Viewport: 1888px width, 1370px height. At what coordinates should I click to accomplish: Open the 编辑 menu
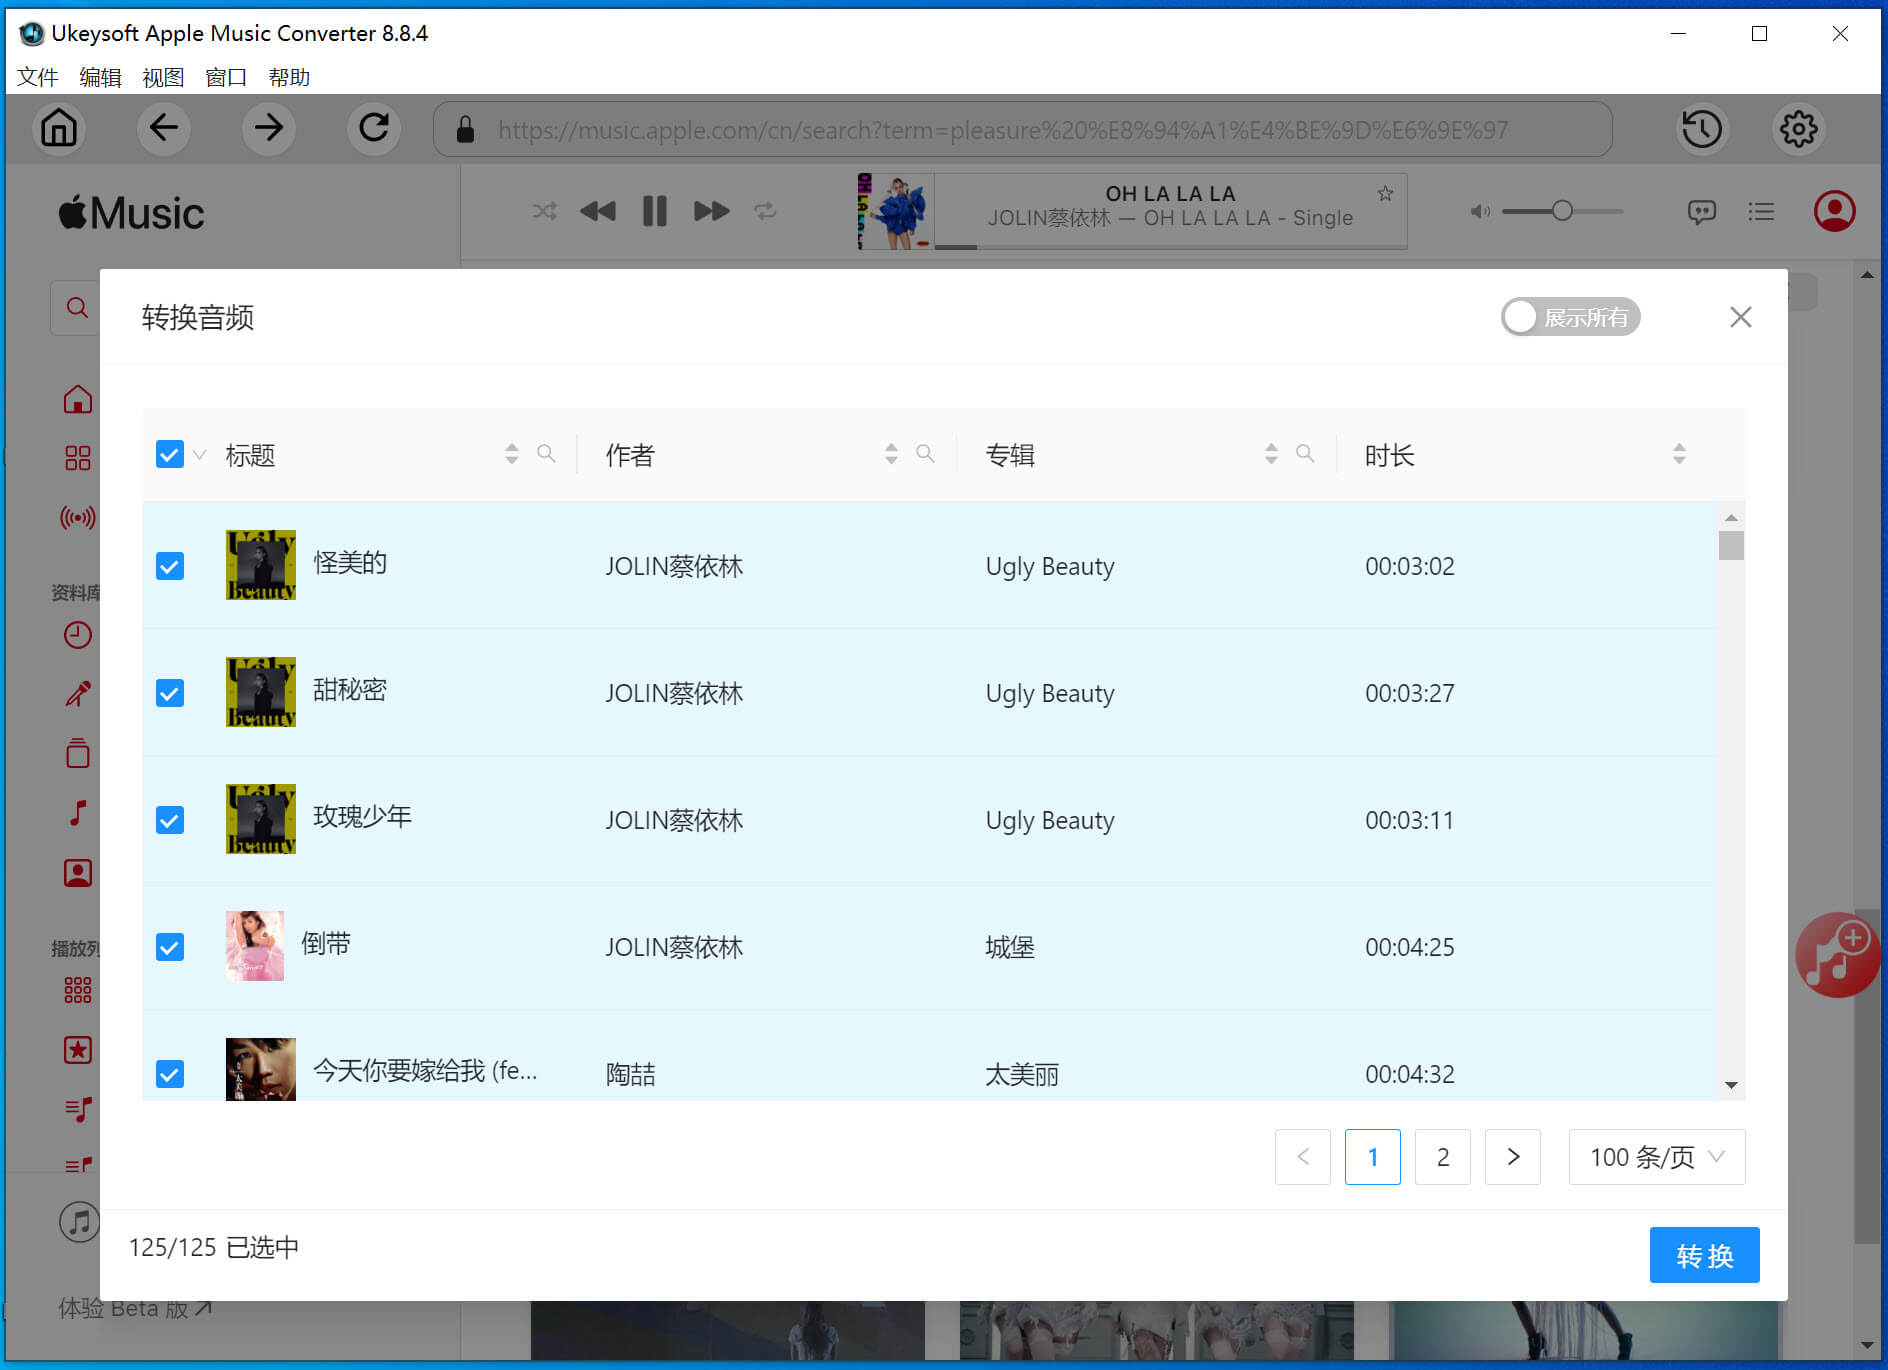click(100, 77)
